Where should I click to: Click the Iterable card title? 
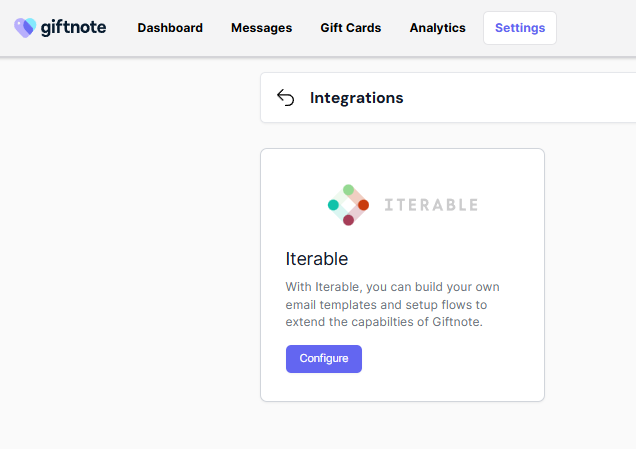coord(317,259)
